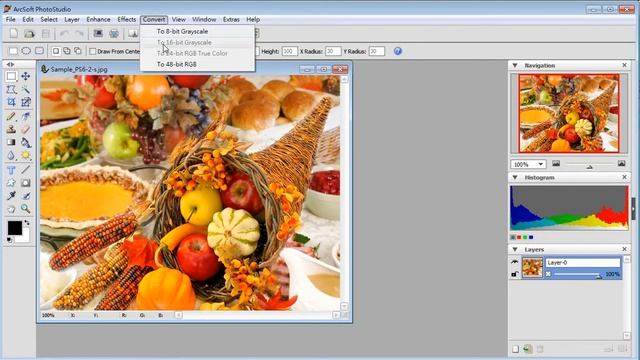Click the Navigation zoom out button

click(556, 164)
